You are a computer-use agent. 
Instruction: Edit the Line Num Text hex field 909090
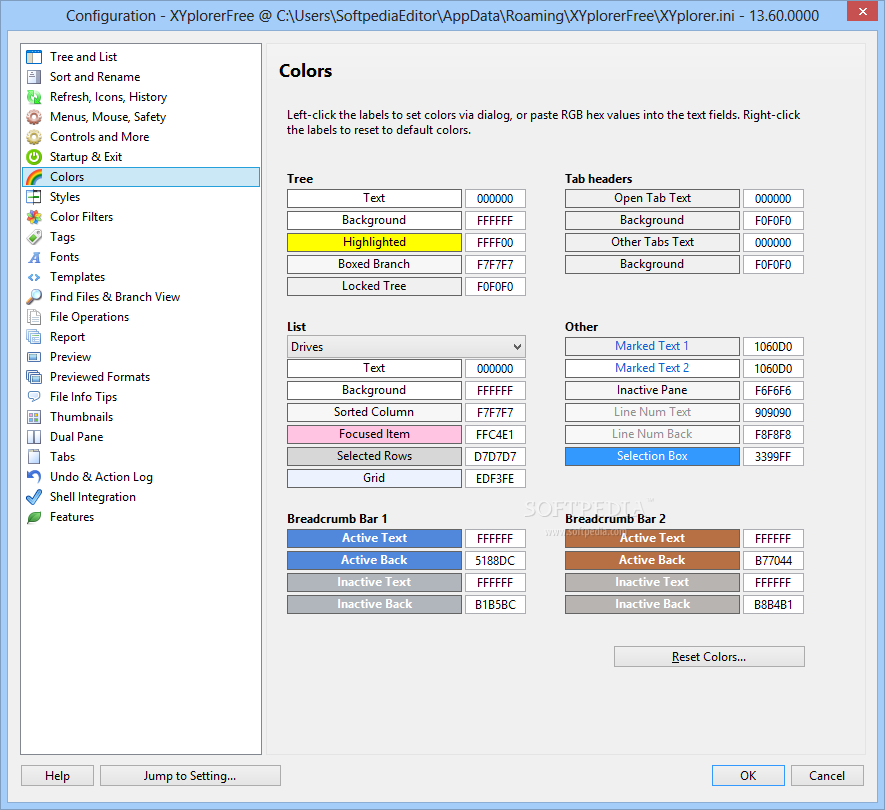pos(773,413)
